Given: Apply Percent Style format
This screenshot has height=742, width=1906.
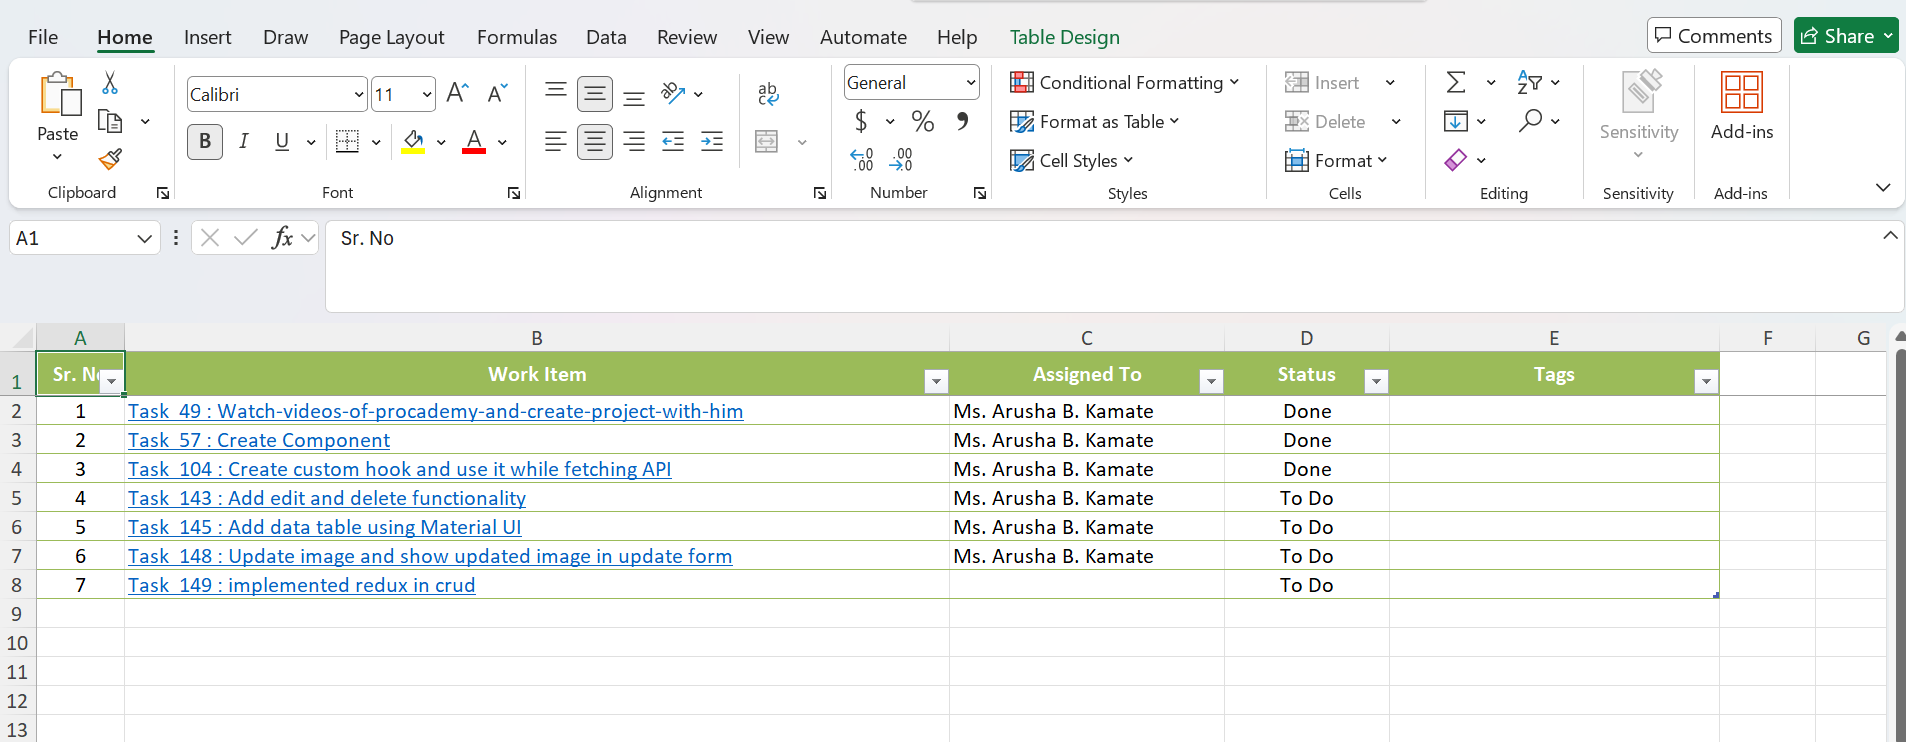Looking at the screenshot, I should [x=923, y=122].
